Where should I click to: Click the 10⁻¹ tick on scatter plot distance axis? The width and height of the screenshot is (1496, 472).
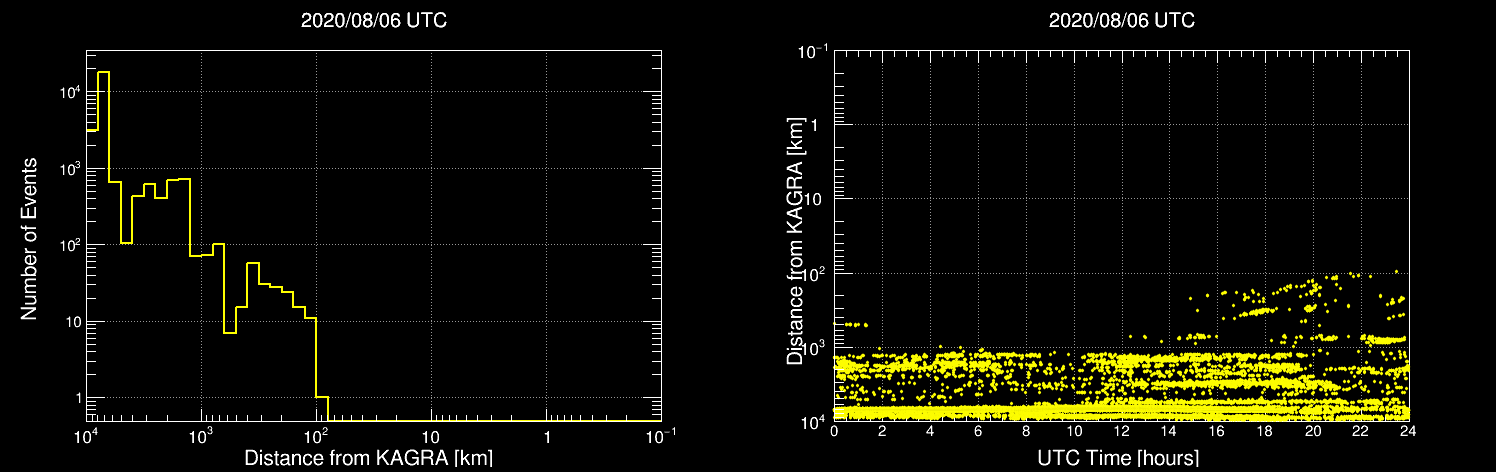click(x=811, y=51)
